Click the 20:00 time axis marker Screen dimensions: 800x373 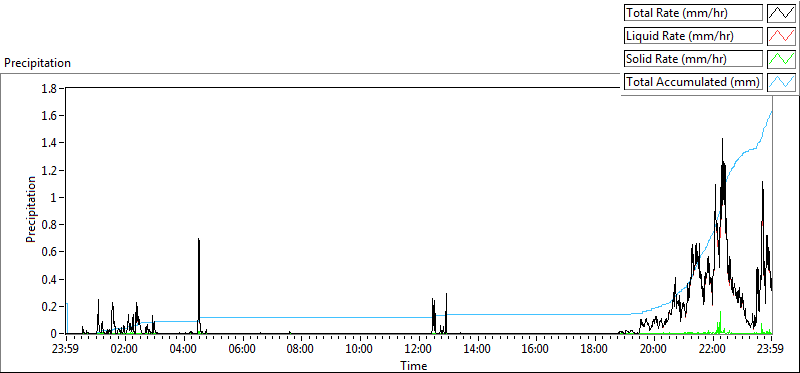coord(654,350)
